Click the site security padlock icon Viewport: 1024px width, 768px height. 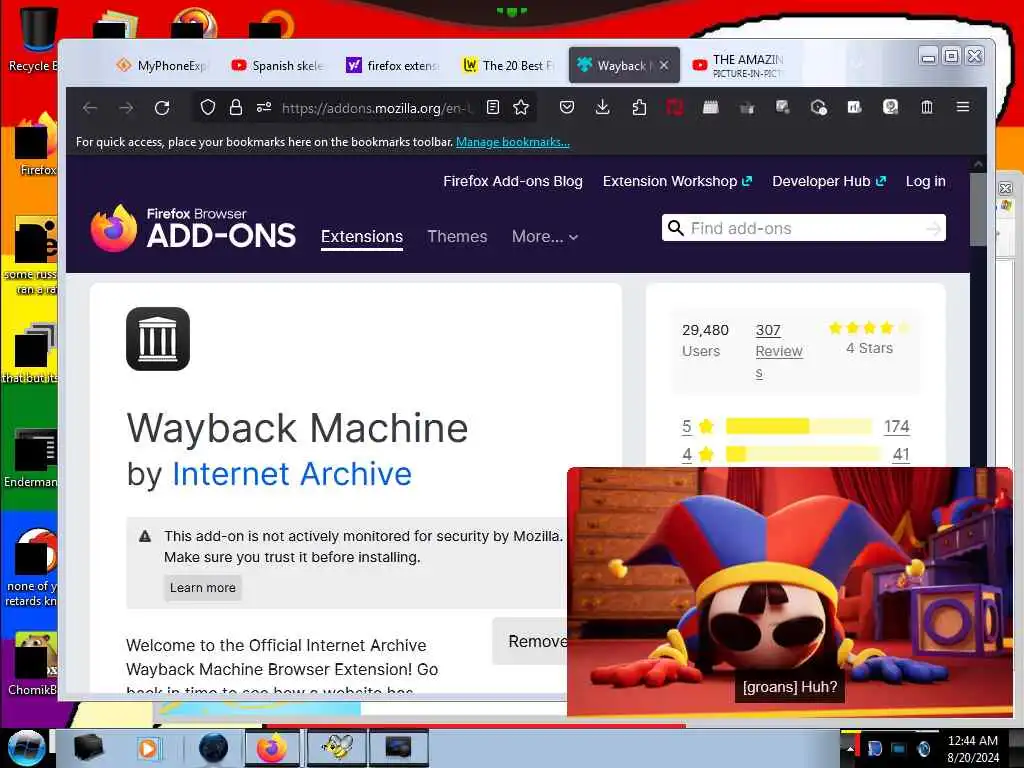click(236, 107)
